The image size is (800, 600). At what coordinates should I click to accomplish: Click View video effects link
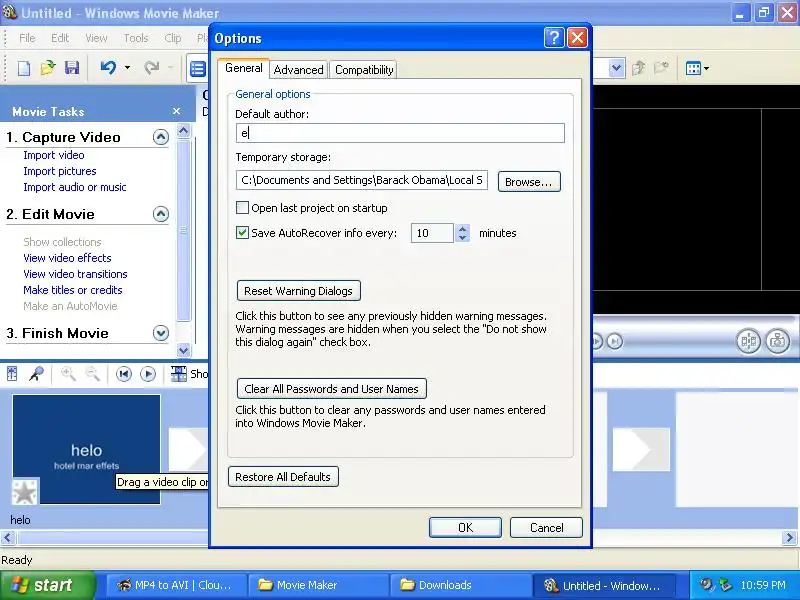coord(67,258)
